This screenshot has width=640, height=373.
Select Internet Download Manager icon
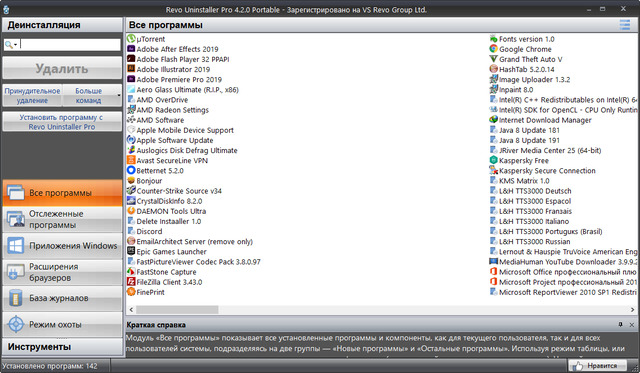tap(493, 120)
